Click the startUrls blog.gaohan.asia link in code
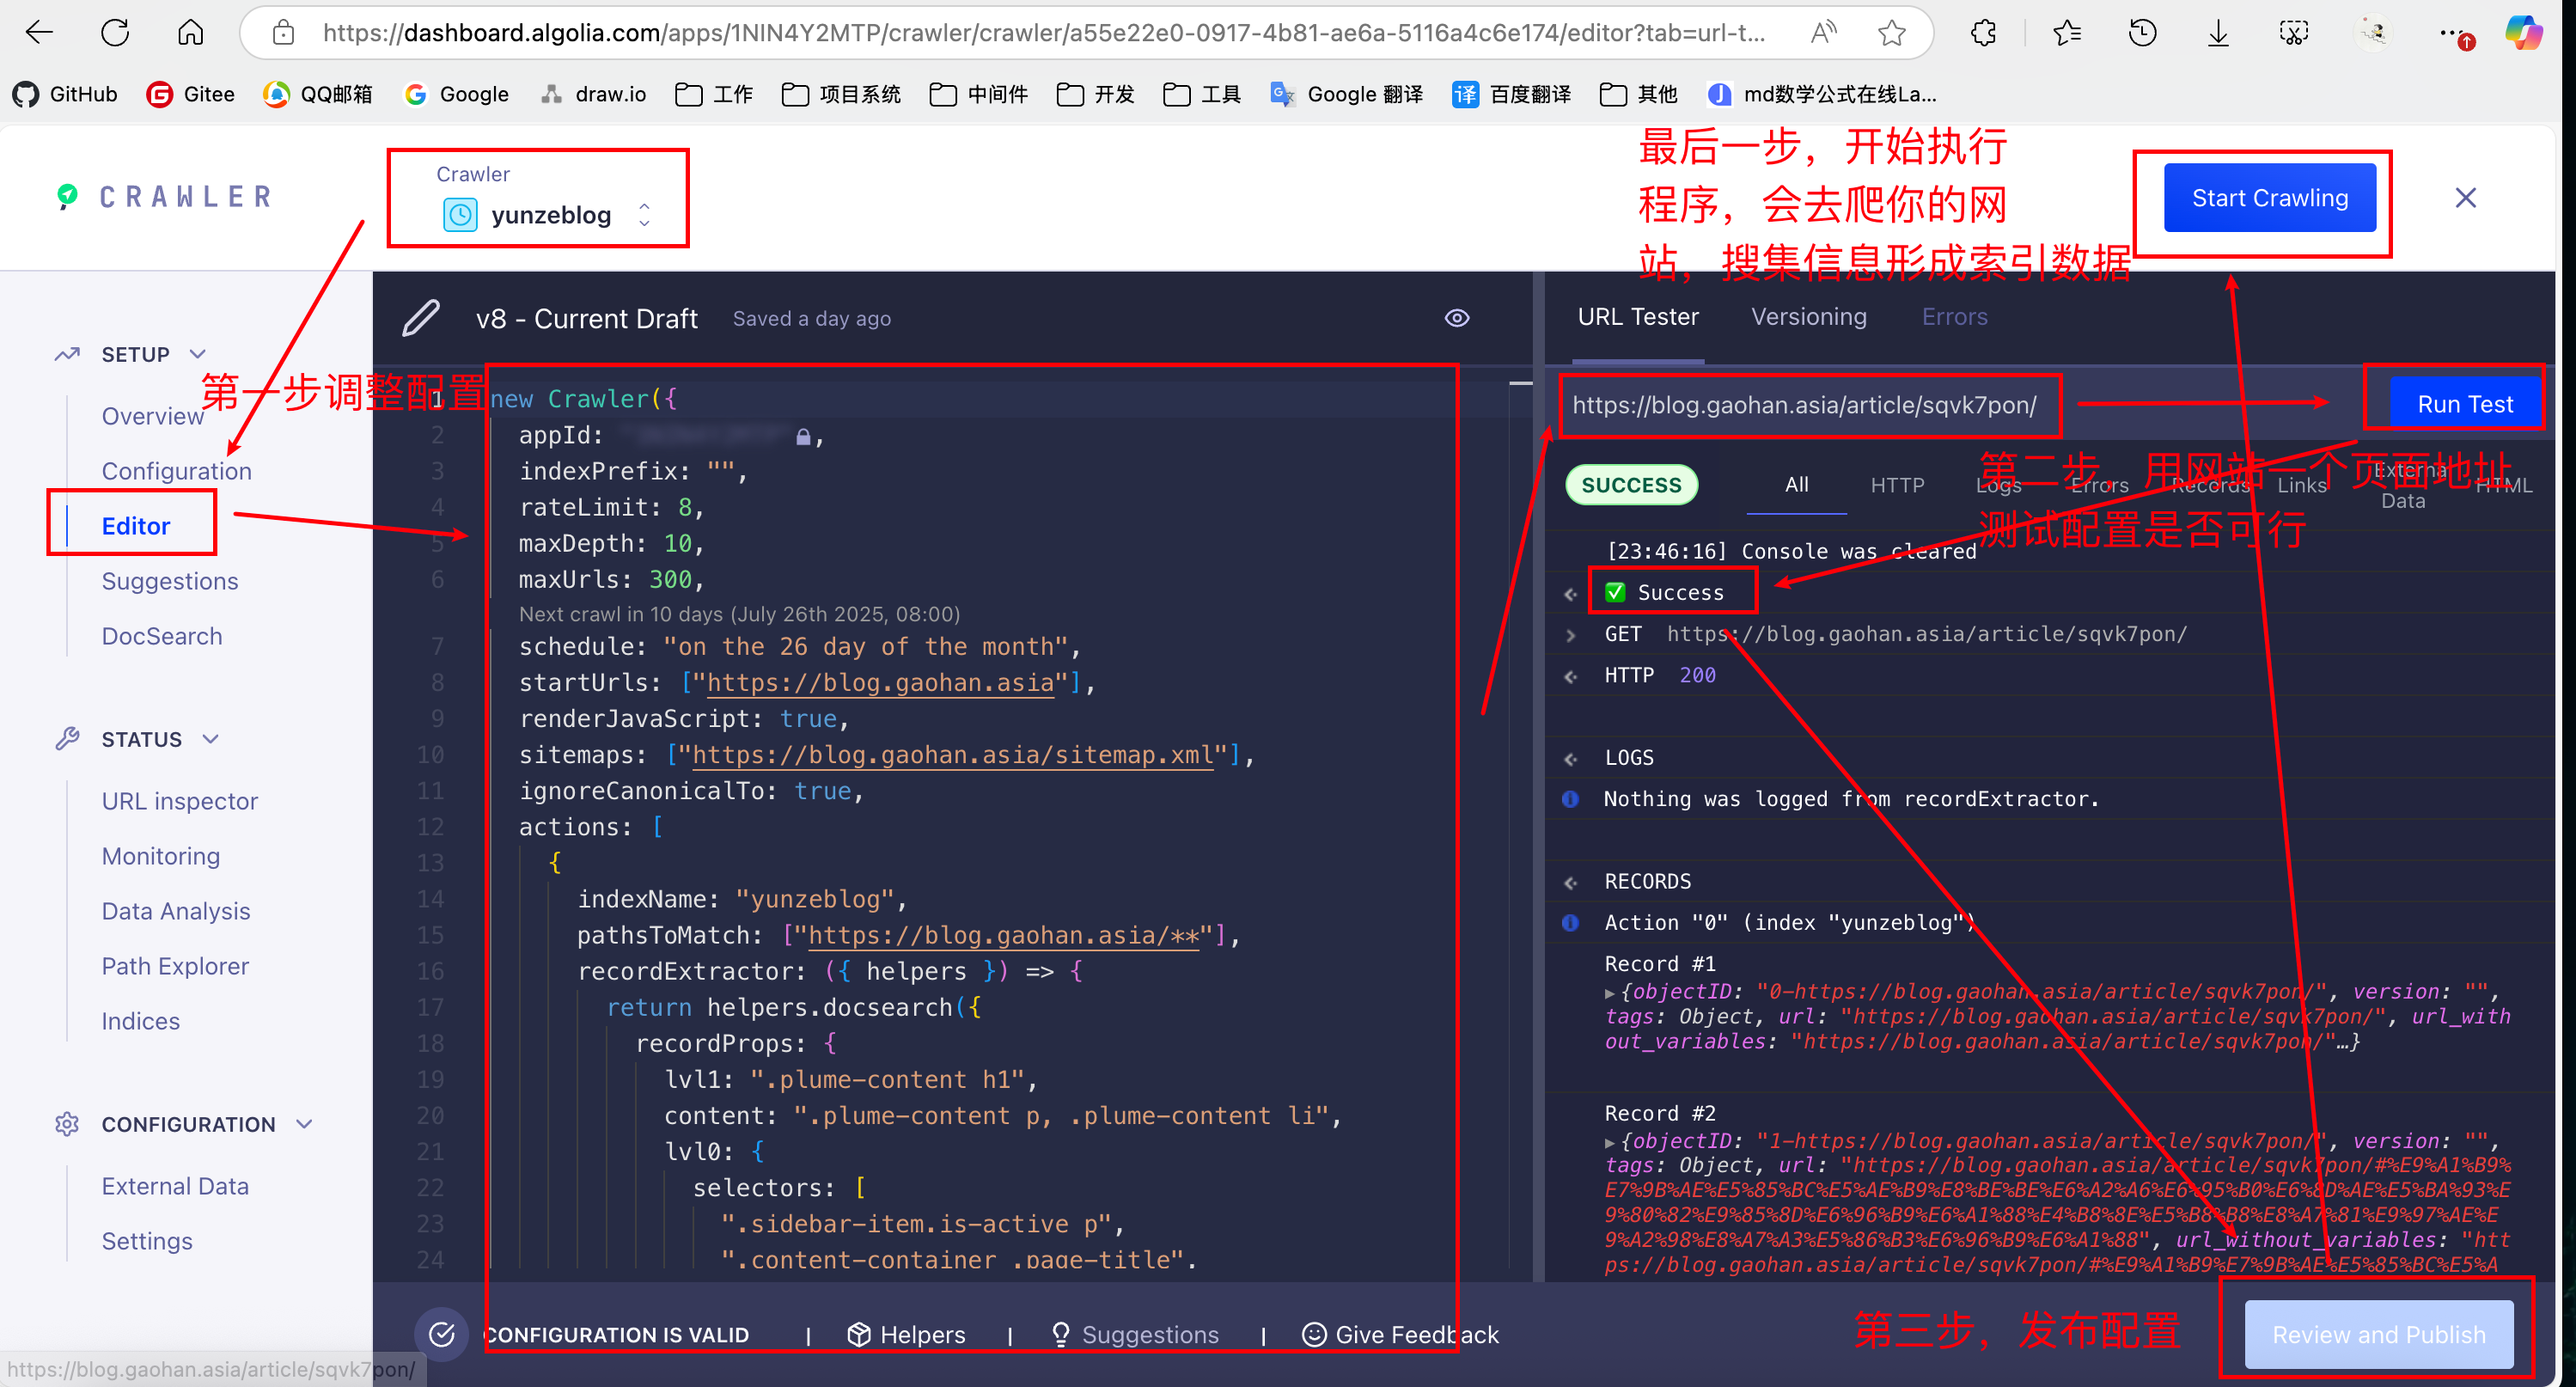 pos(880,683)
